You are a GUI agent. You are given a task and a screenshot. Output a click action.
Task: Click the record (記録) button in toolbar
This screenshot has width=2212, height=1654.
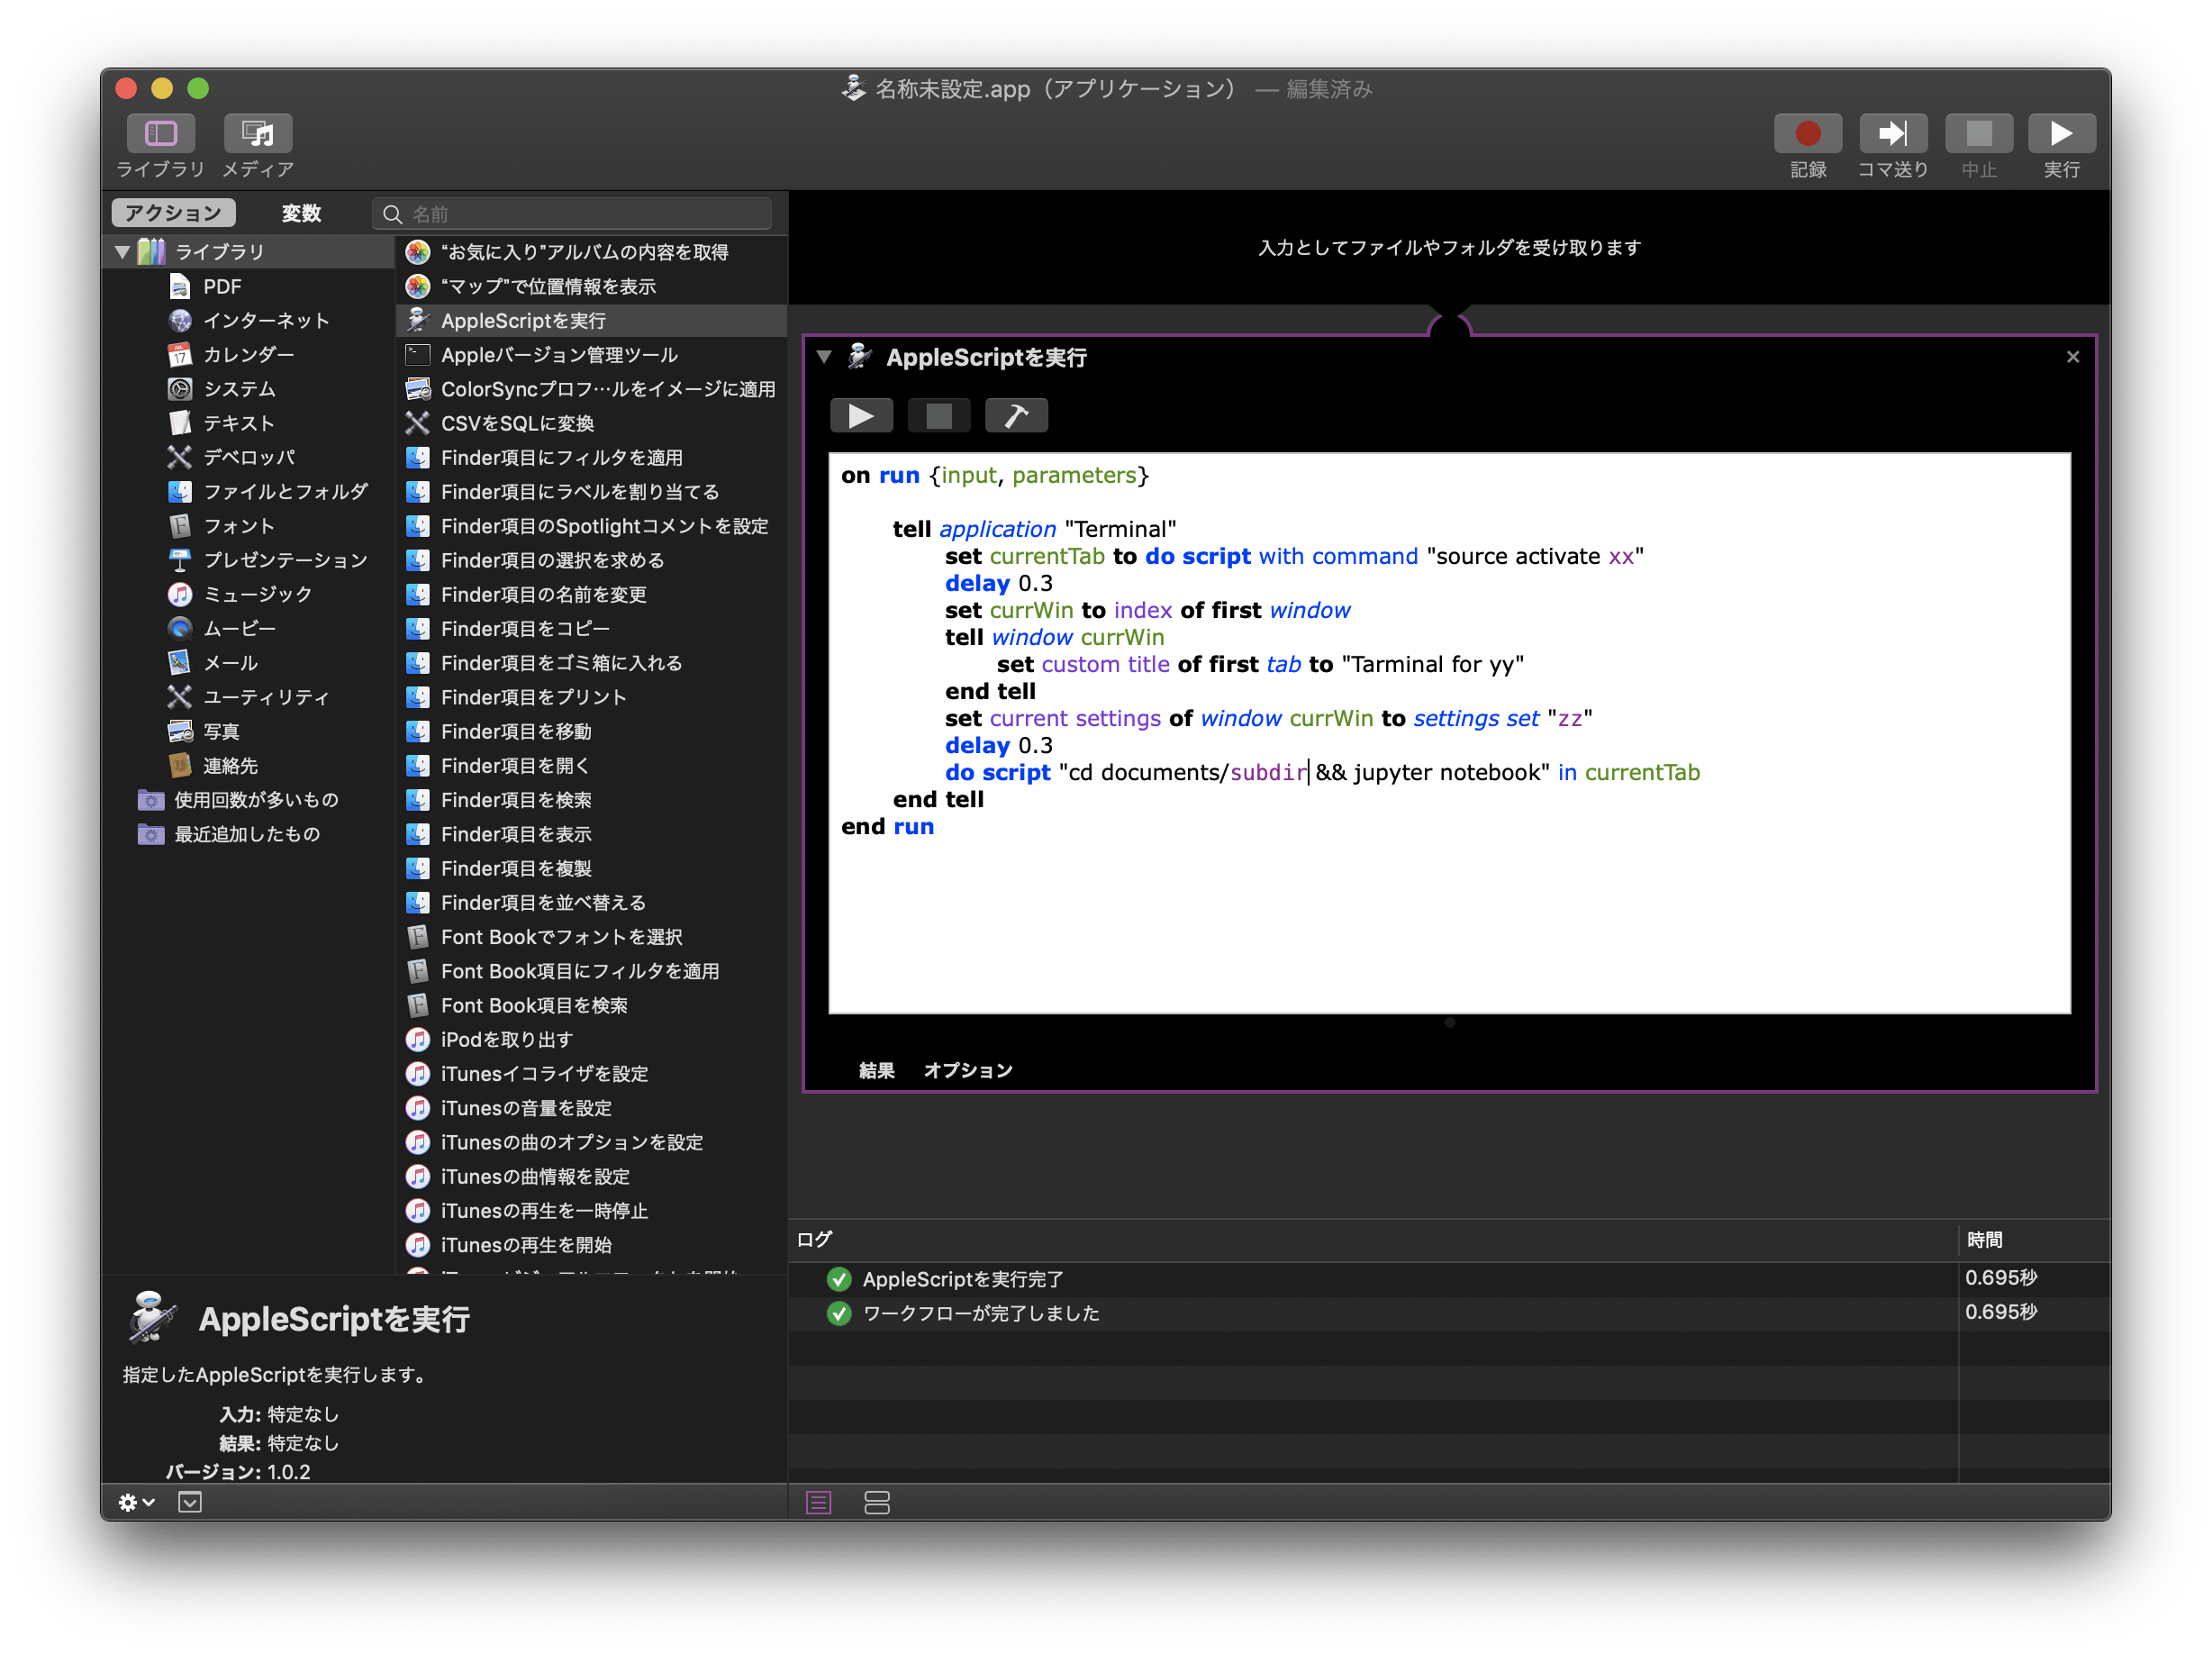[1807, 134]
